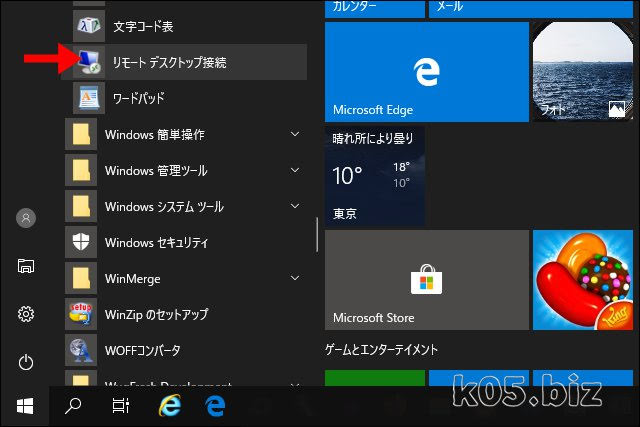Open the フォト tile

pyautogui.click(x=582, y=72)
